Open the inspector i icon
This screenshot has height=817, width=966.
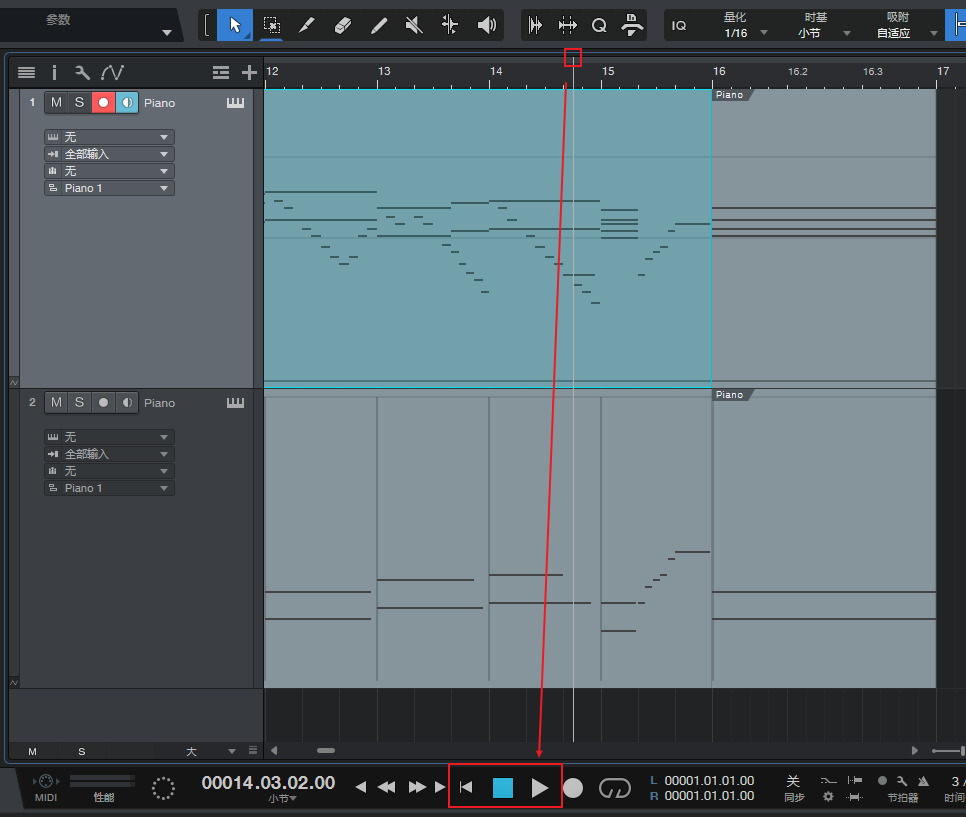[x=54, y=73]
